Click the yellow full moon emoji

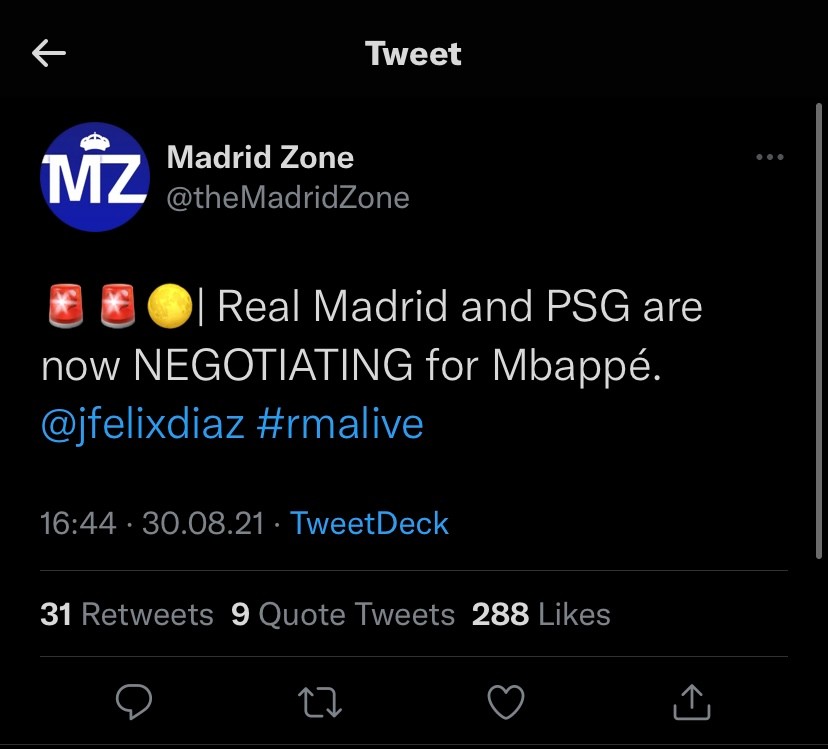click(167, 308)
